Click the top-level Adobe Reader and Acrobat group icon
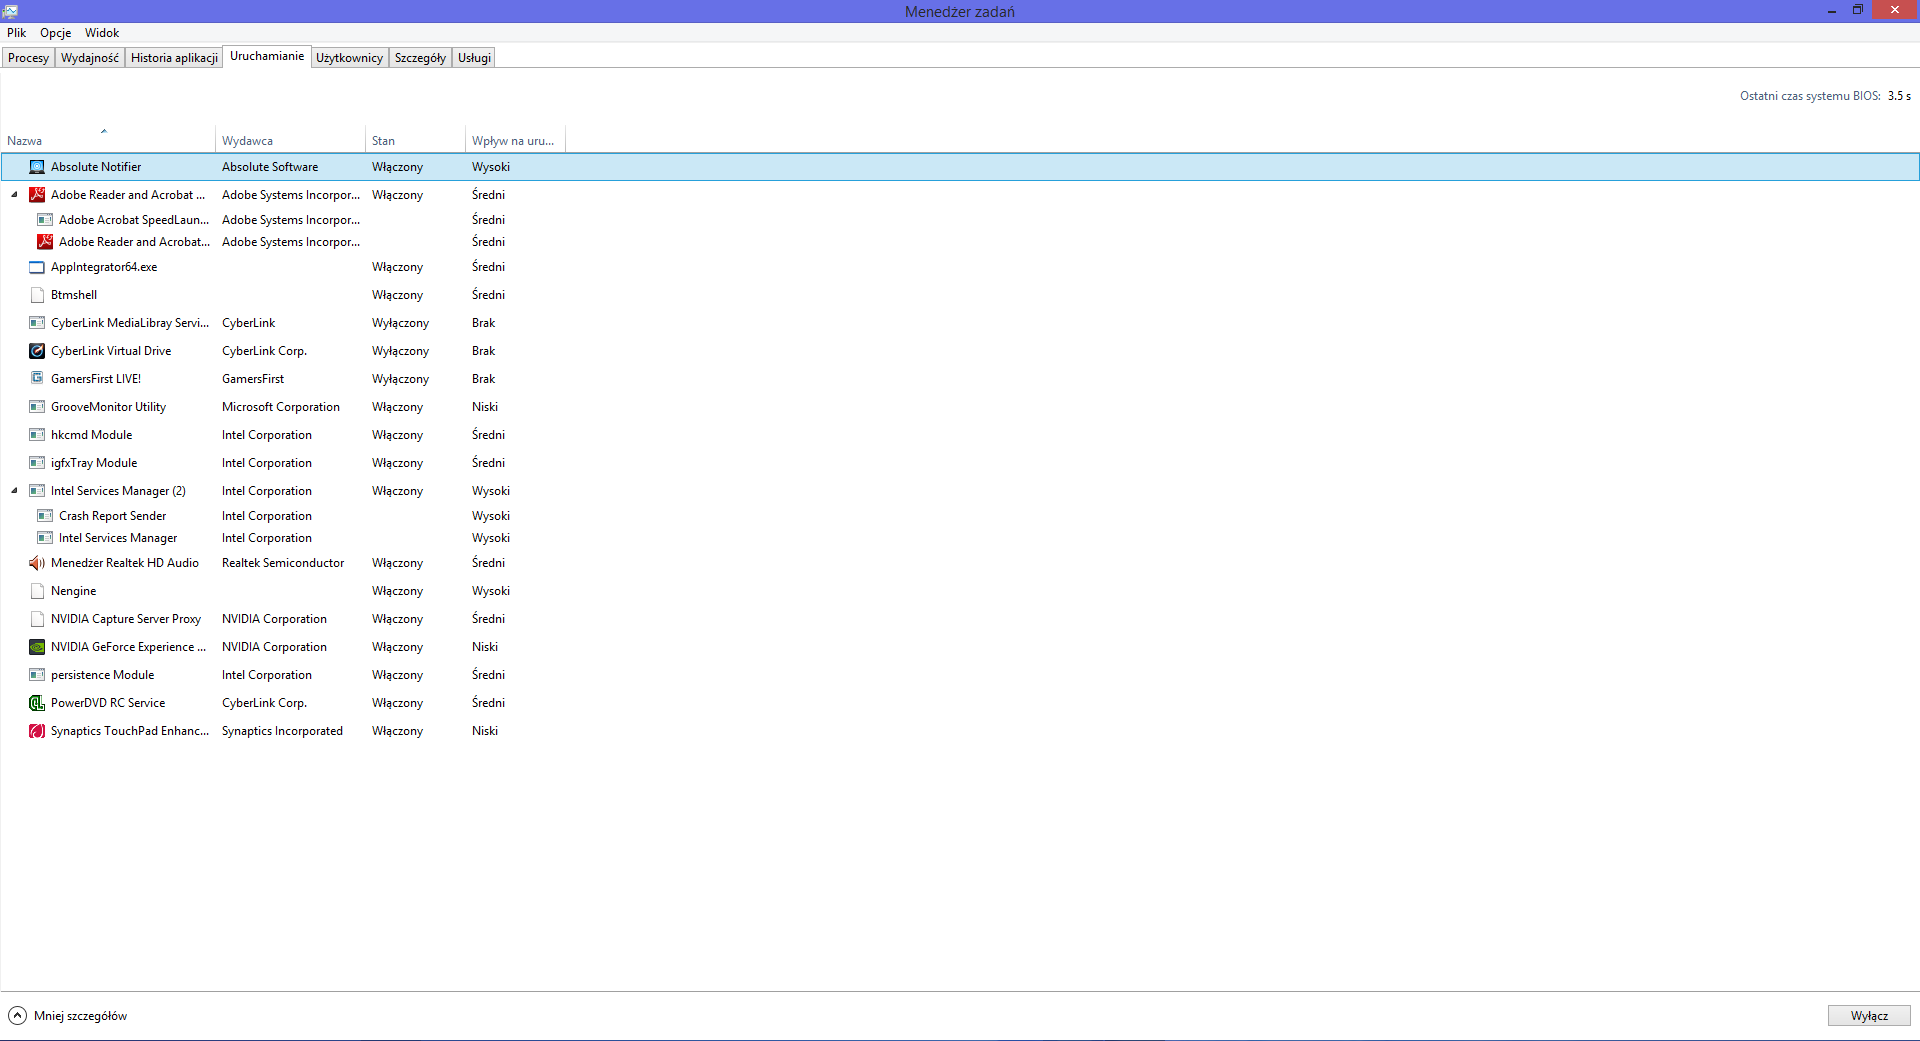Screen dimensions: 1920x1041 coord(37,195)
